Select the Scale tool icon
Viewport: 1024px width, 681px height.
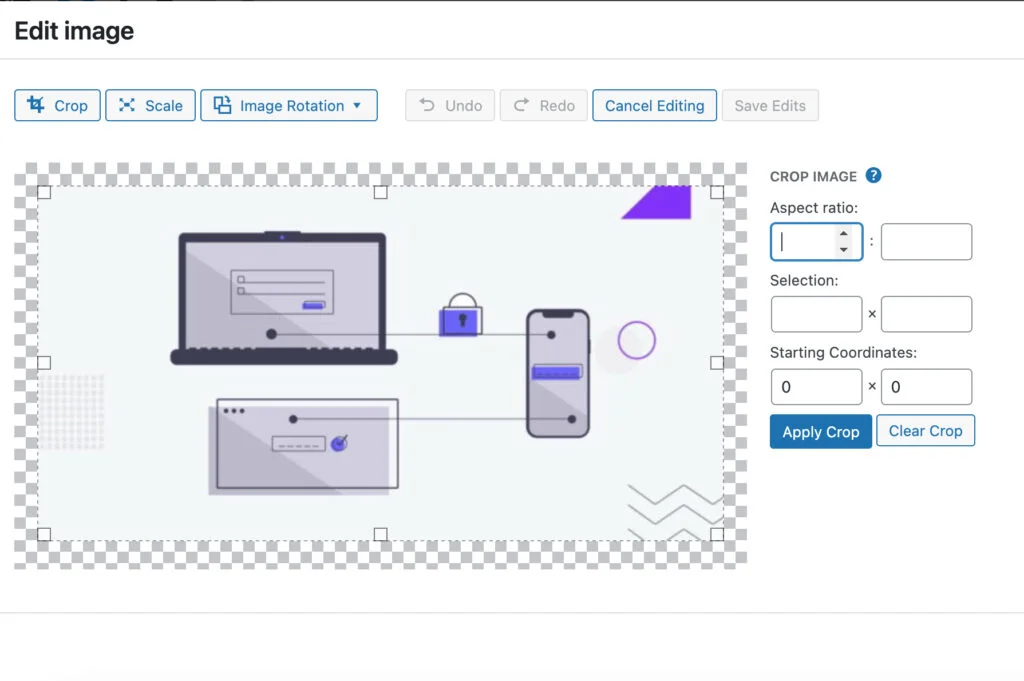(128, 105)
